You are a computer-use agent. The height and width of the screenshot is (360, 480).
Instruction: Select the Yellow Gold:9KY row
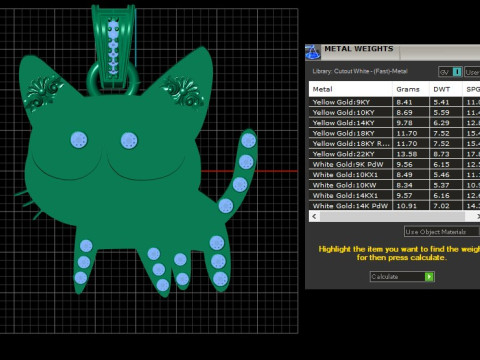(x=394, y=102)
